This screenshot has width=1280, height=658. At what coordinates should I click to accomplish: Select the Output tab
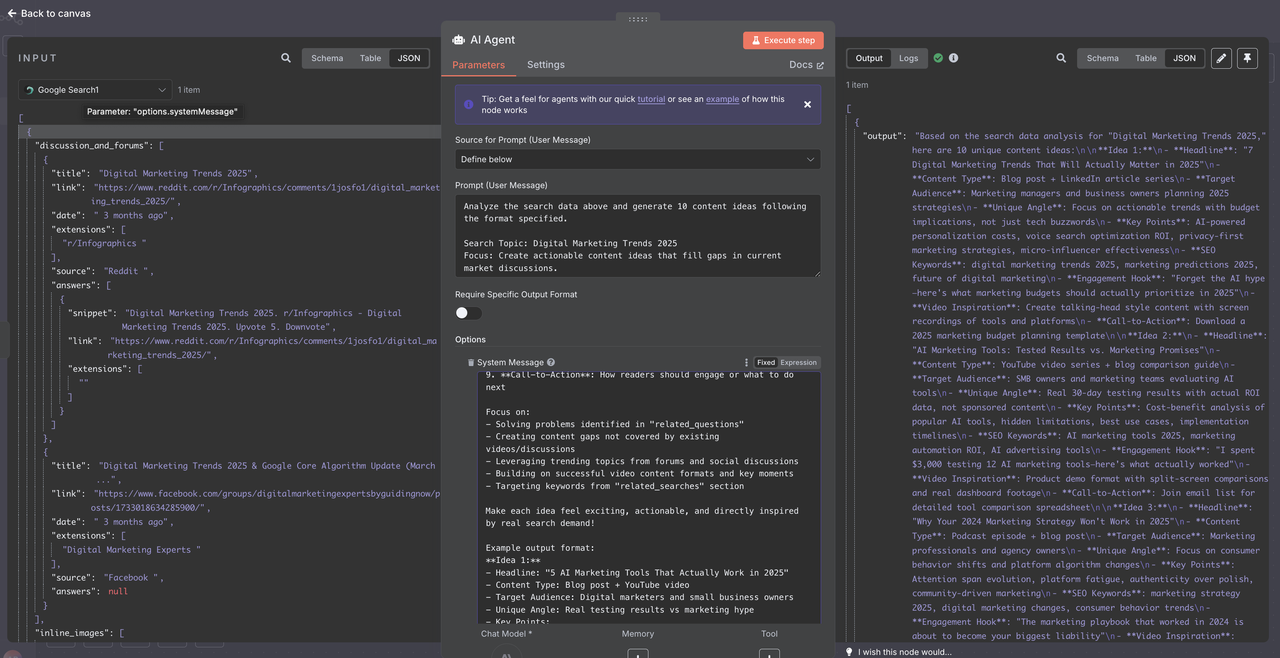coord(869,58)
